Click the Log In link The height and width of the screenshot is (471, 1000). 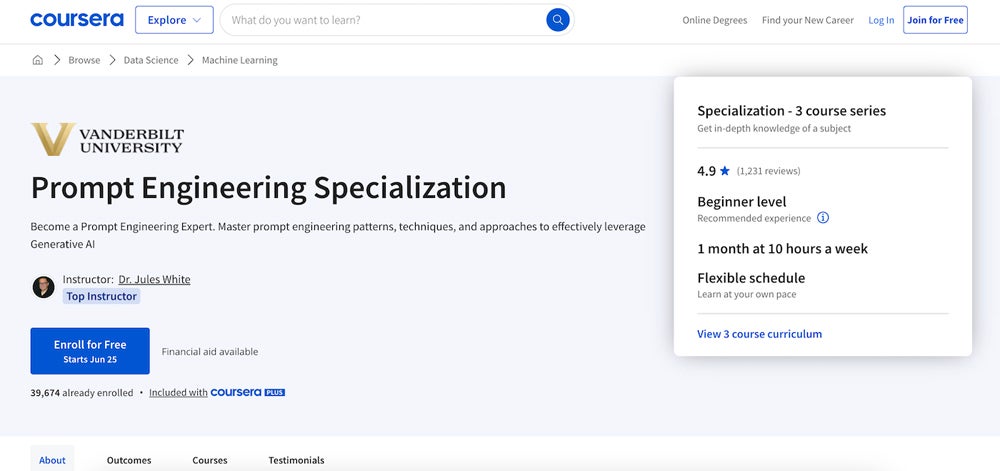pyautogui.click(x=881, y=20)
